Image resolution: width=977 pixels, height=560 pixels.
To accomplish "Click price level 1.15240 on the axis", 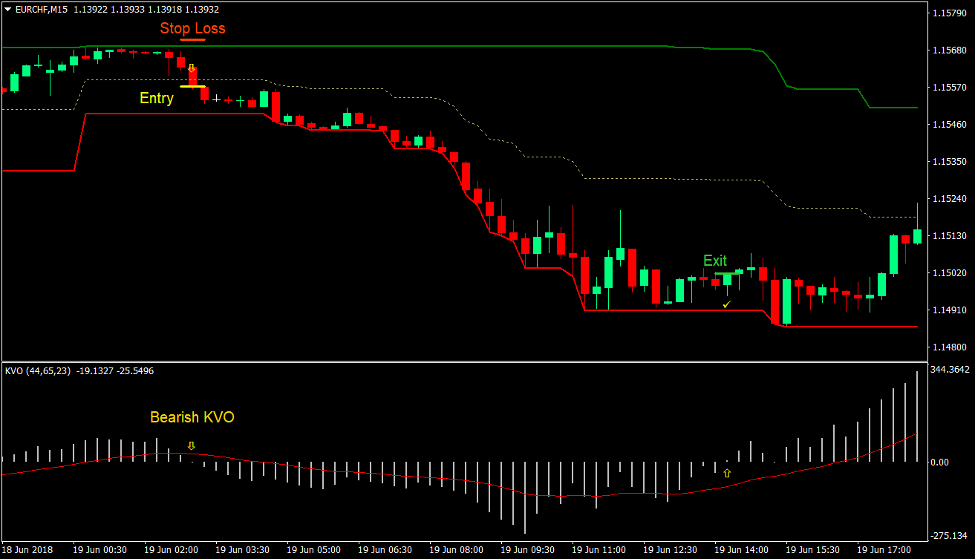I will tap(950, 199).
